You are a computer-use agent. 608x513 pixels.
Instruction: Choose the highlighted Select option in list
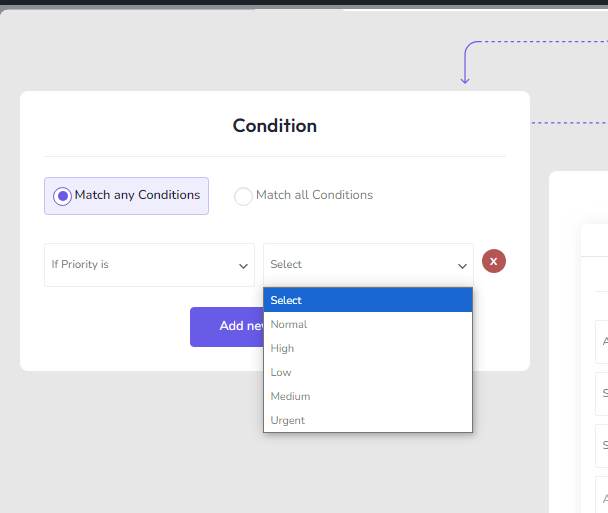368,300
